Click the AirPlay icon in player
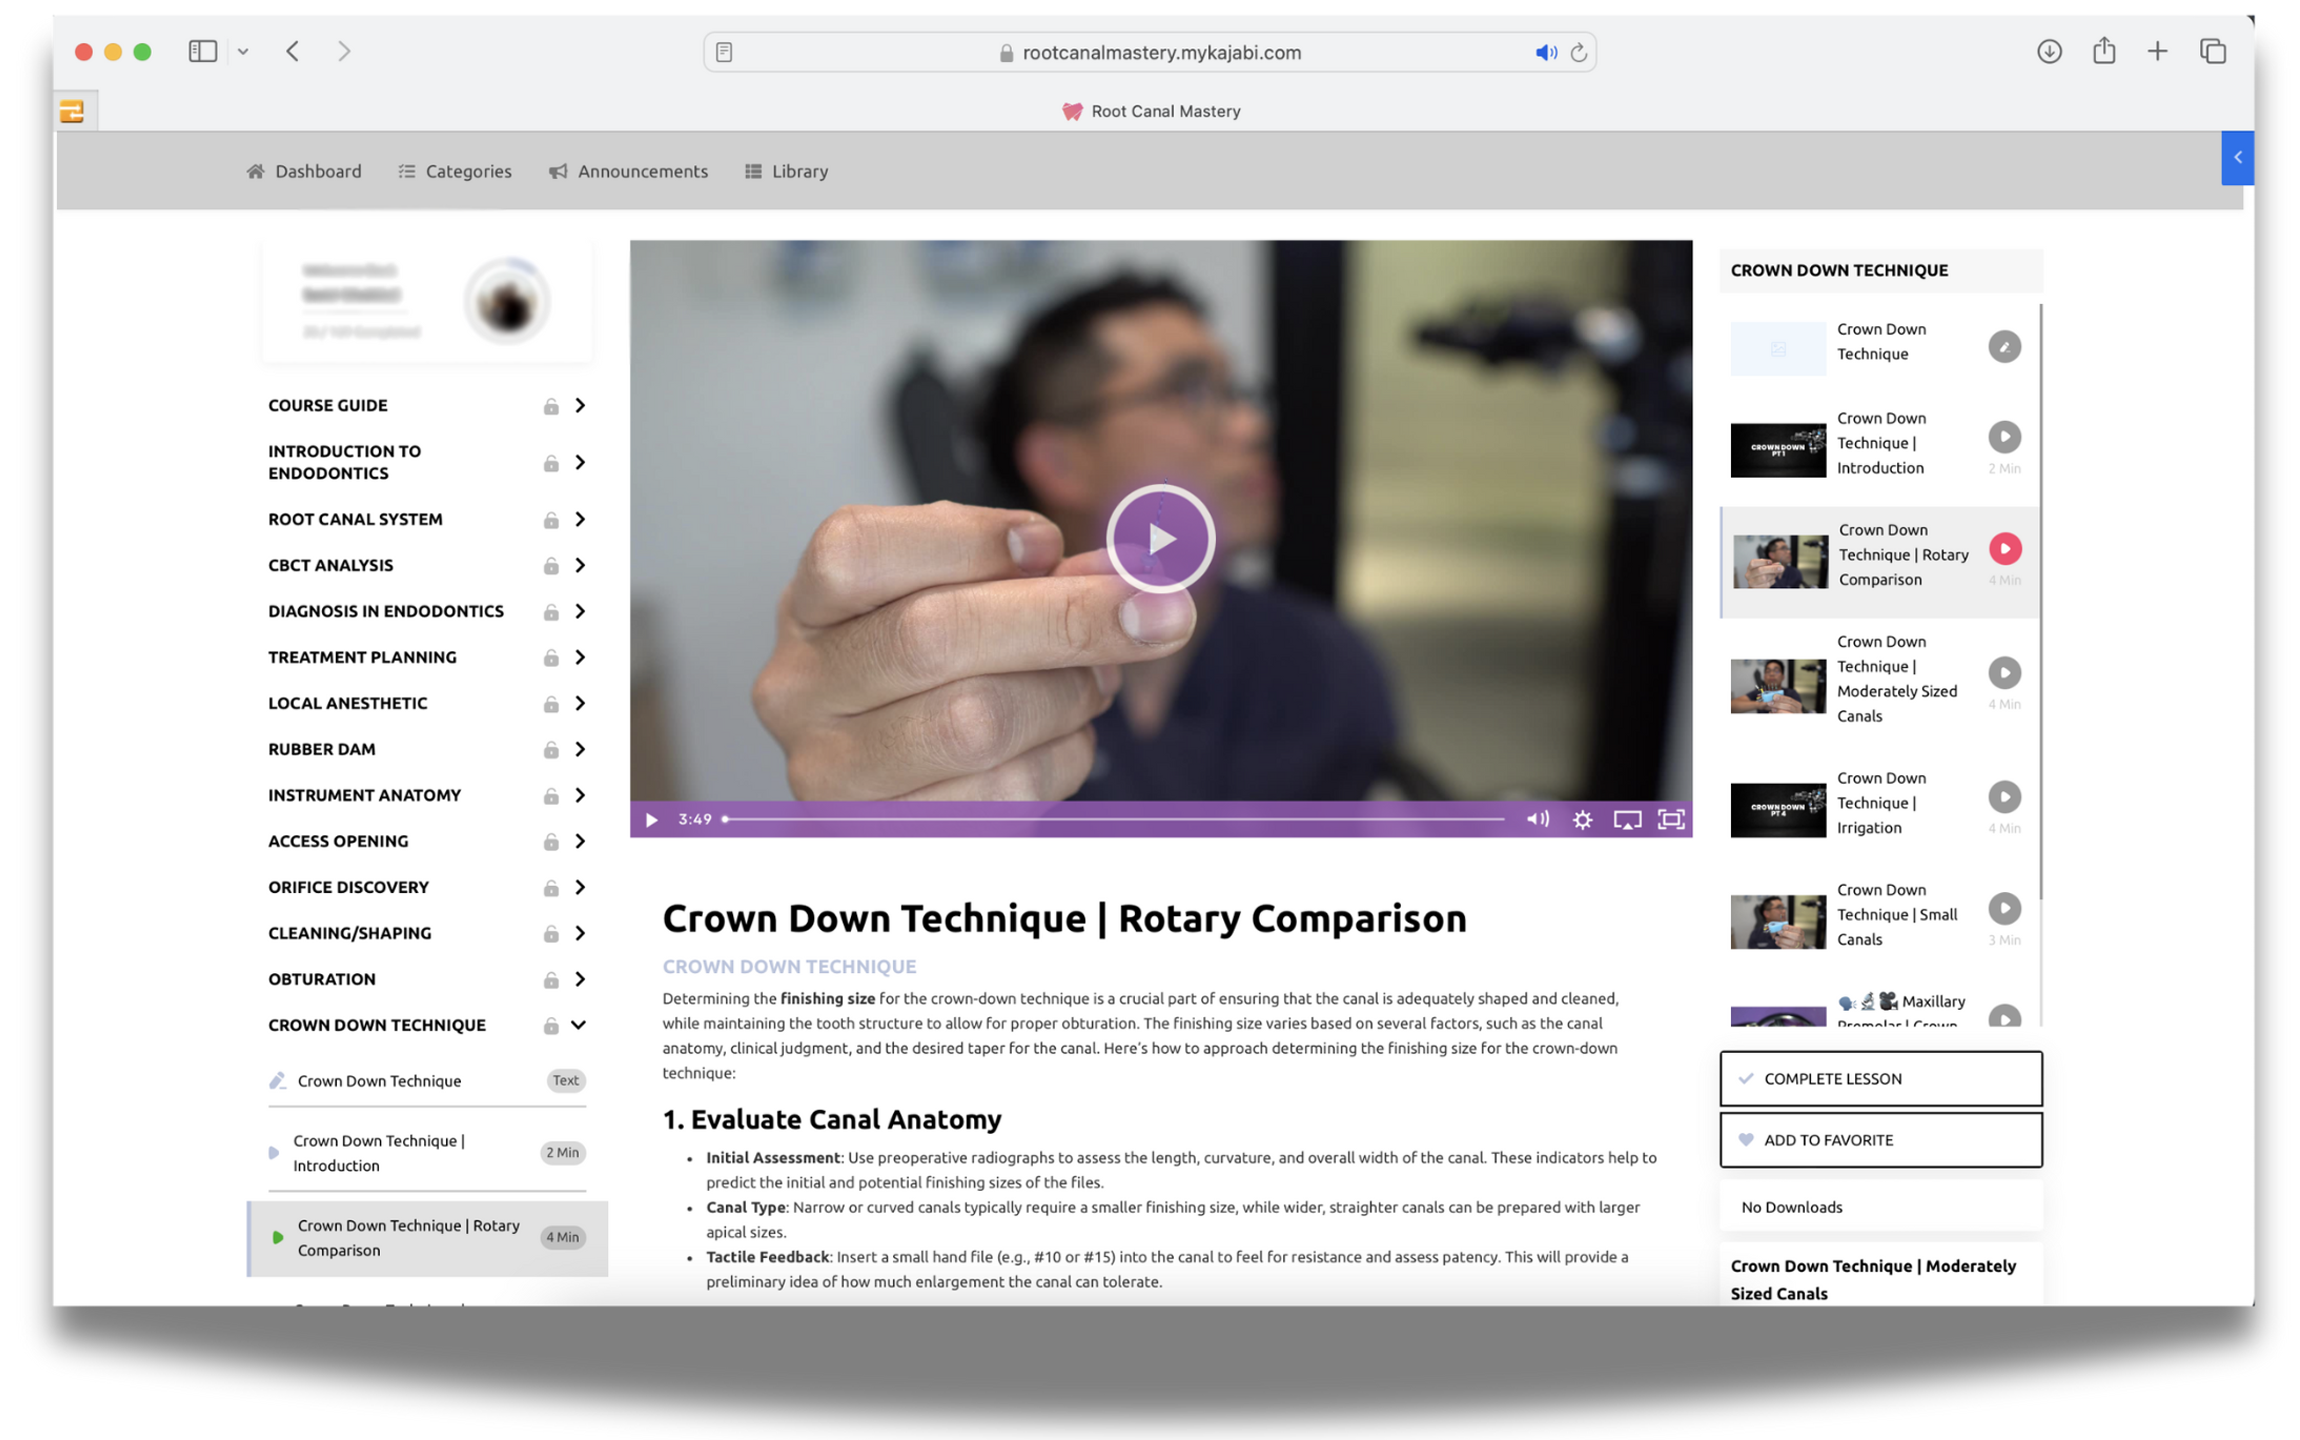The width and height of the screenshot is (2300, 1440). pyautogui.click(x=1627, y=820)
